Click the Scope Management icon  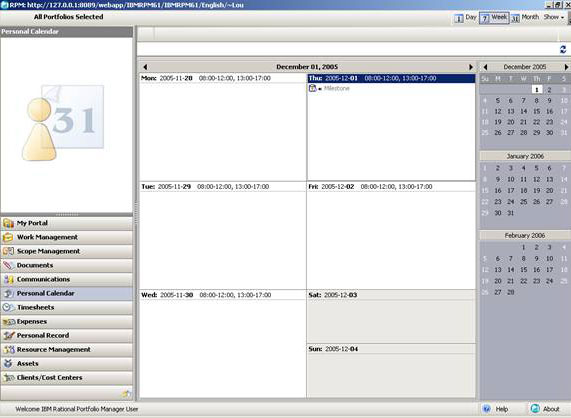pyautogui.click(x=8, y=251)
